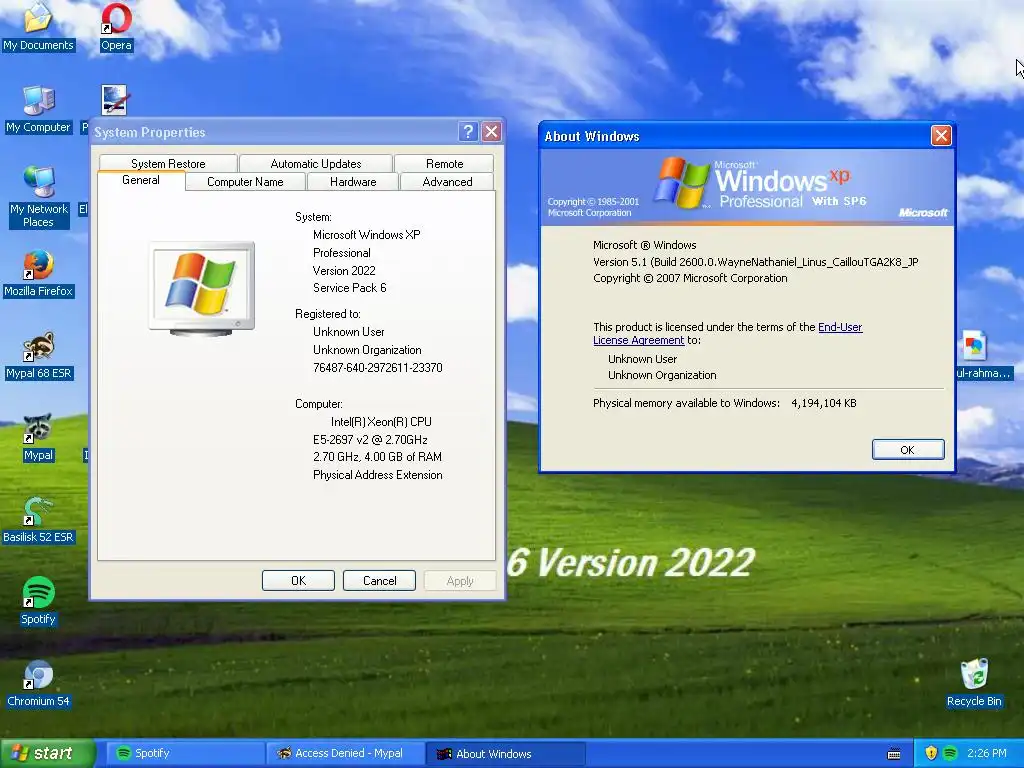Switch to the Automatic Updates tab
Image resolution: width=1024 pixels, height=768 pixels.
tap(315, 163)
